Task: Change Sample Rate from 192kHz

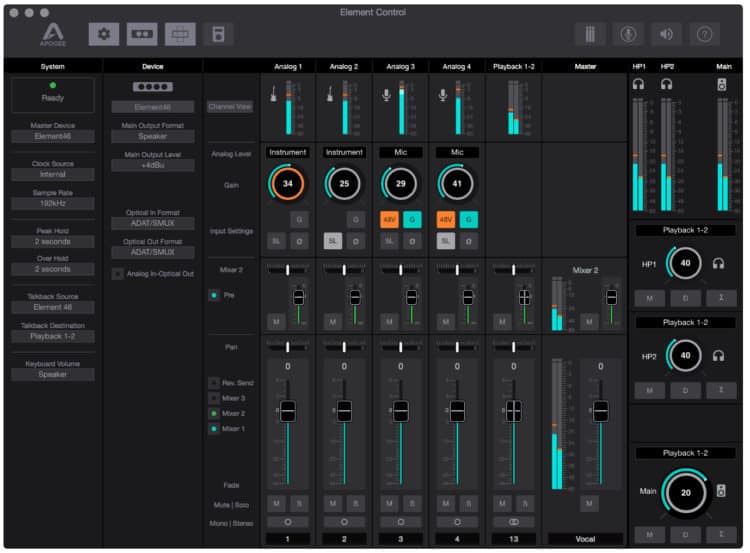Action: [x=53, y=204]
